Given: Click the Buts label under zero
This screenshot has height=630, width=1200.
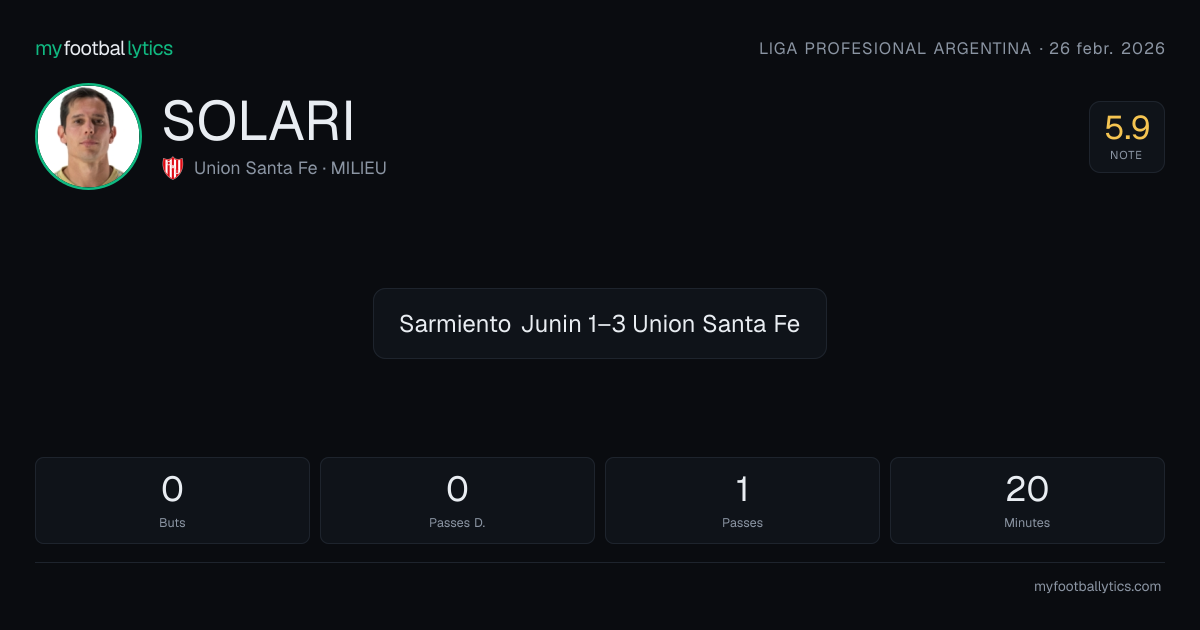Looking at the screenshot, I should coord(172,523).
